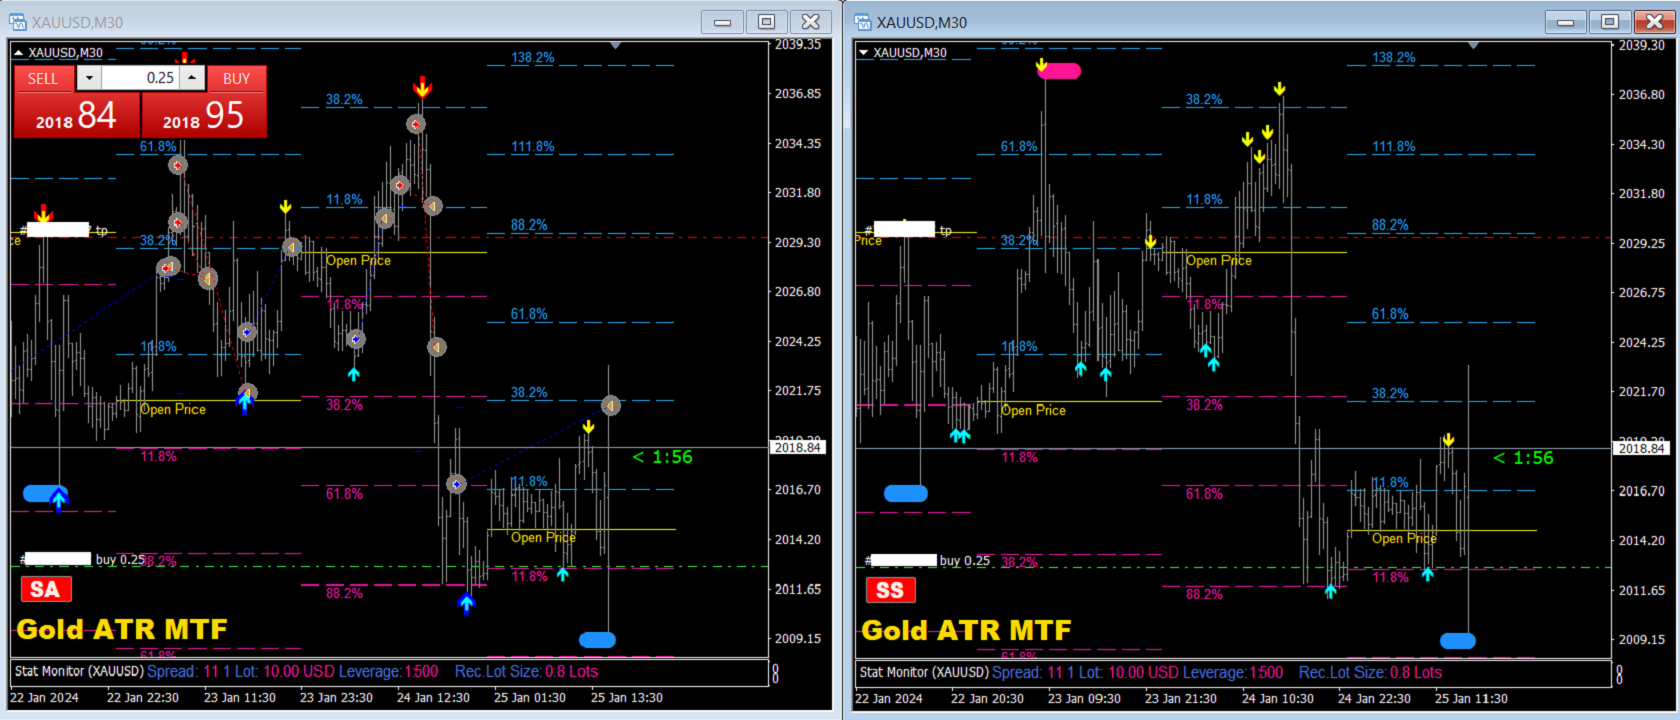Click the red-yellow down arrow at left chart's highest peak

click(x=422, y=87)
